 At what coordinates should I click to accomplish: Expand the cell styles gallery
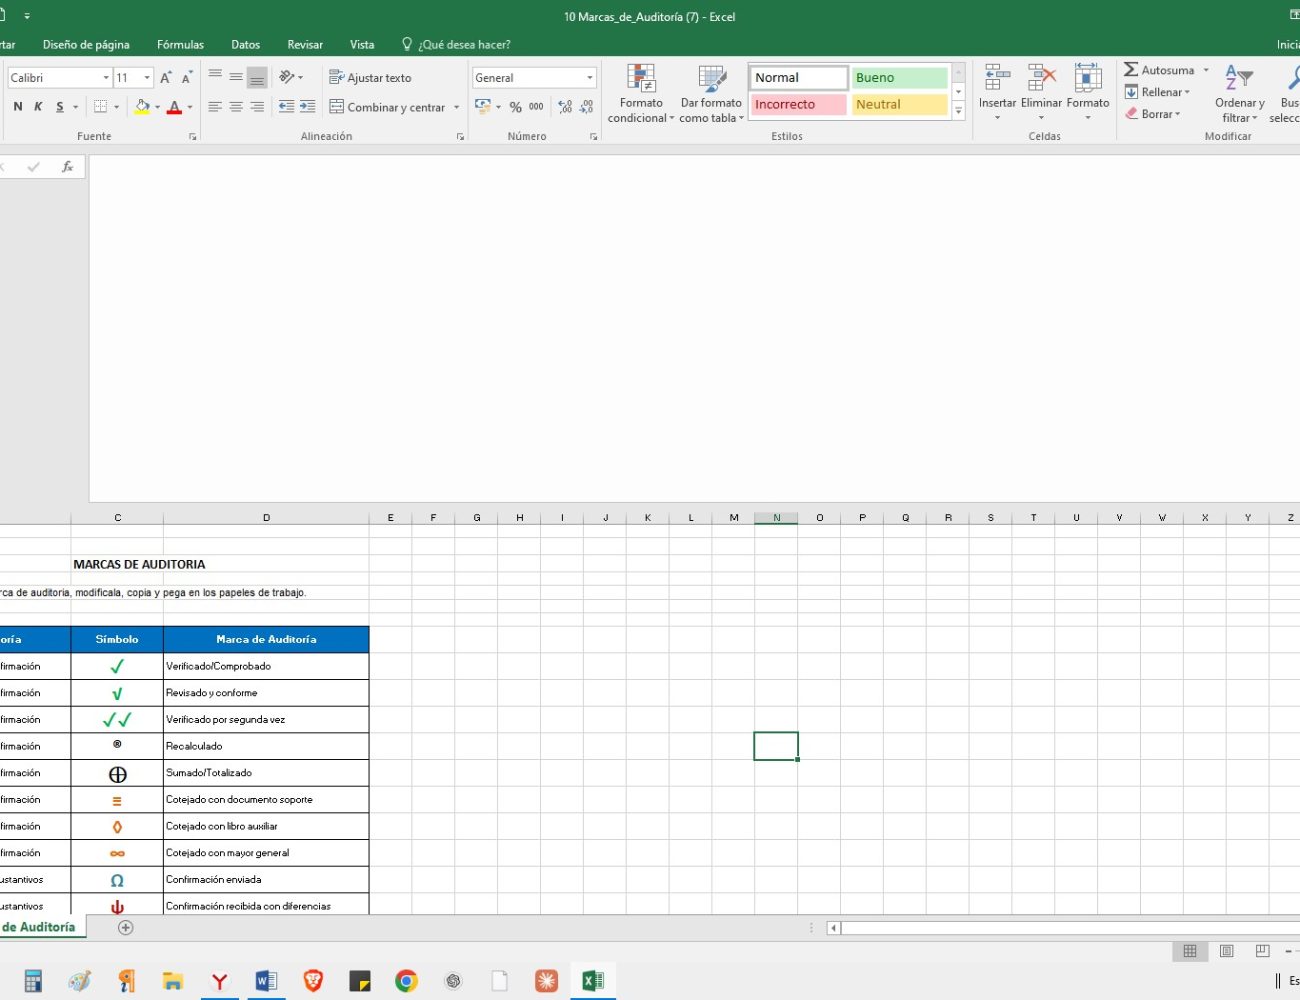[958, 111]
